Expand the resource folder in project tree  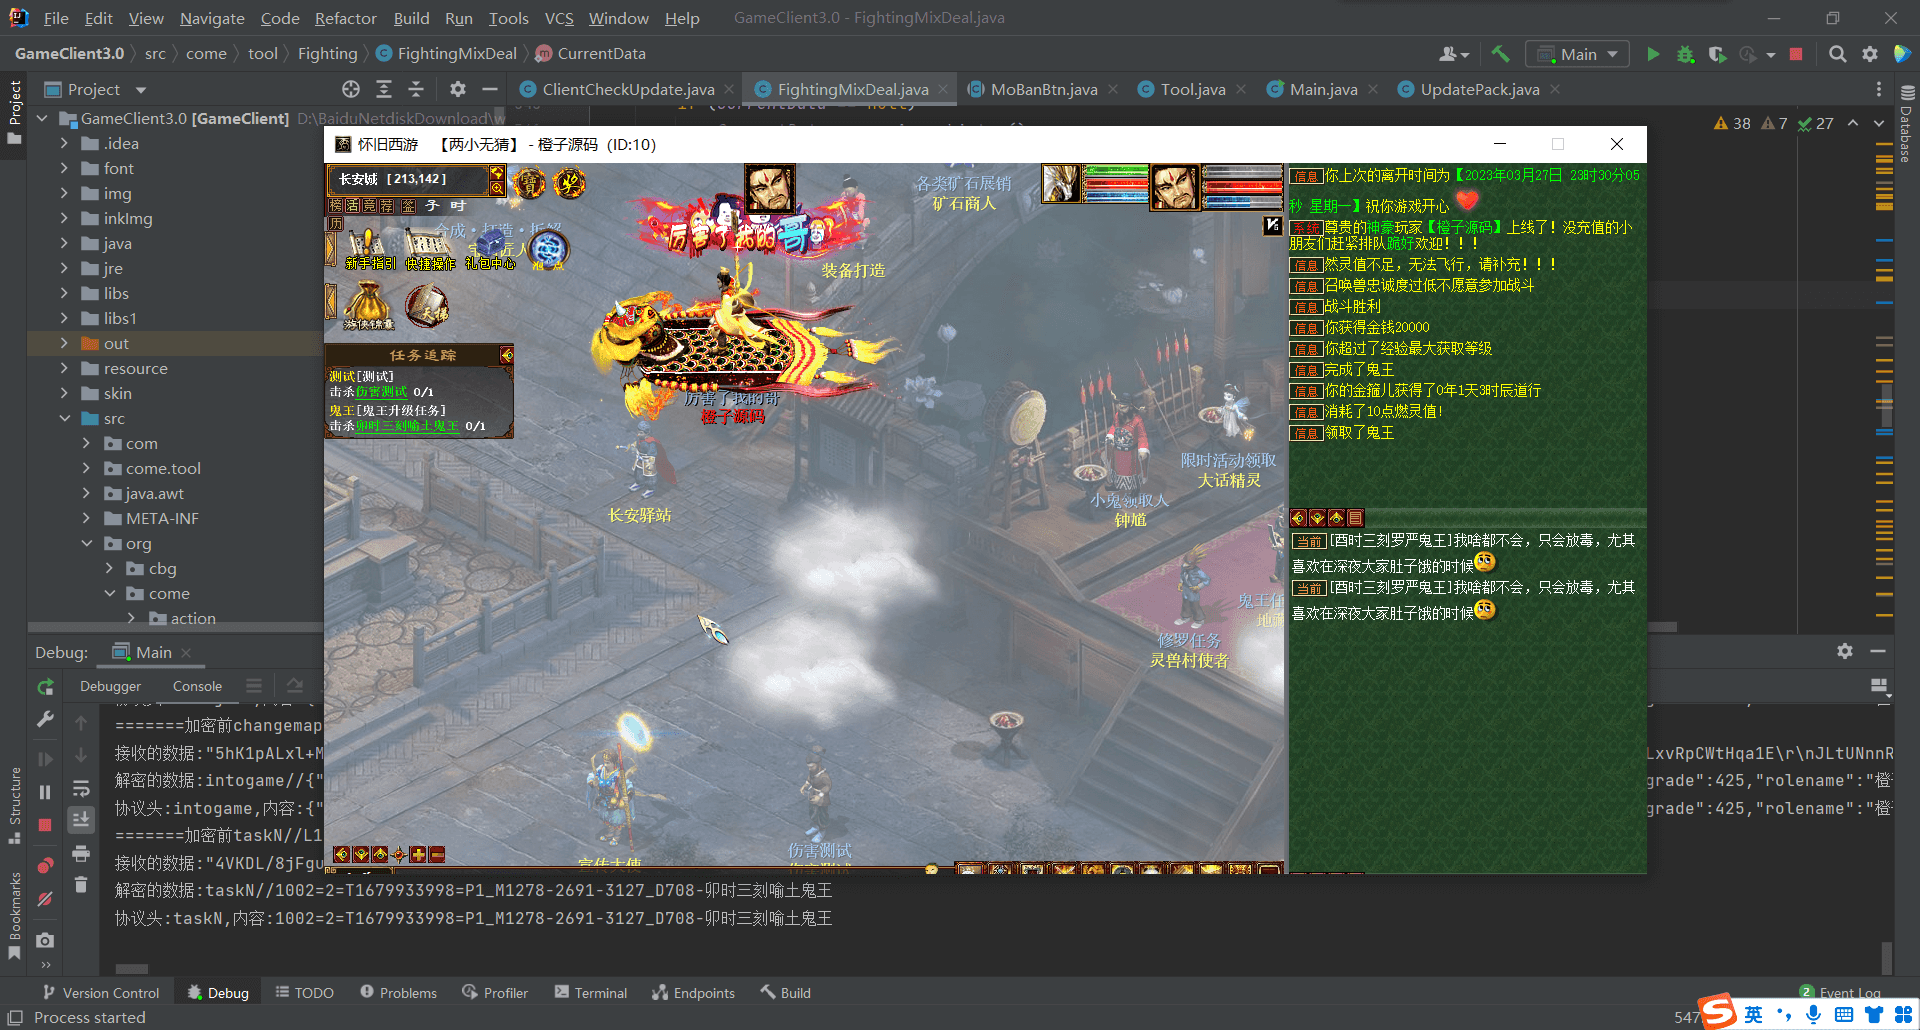tap(64, 368)
